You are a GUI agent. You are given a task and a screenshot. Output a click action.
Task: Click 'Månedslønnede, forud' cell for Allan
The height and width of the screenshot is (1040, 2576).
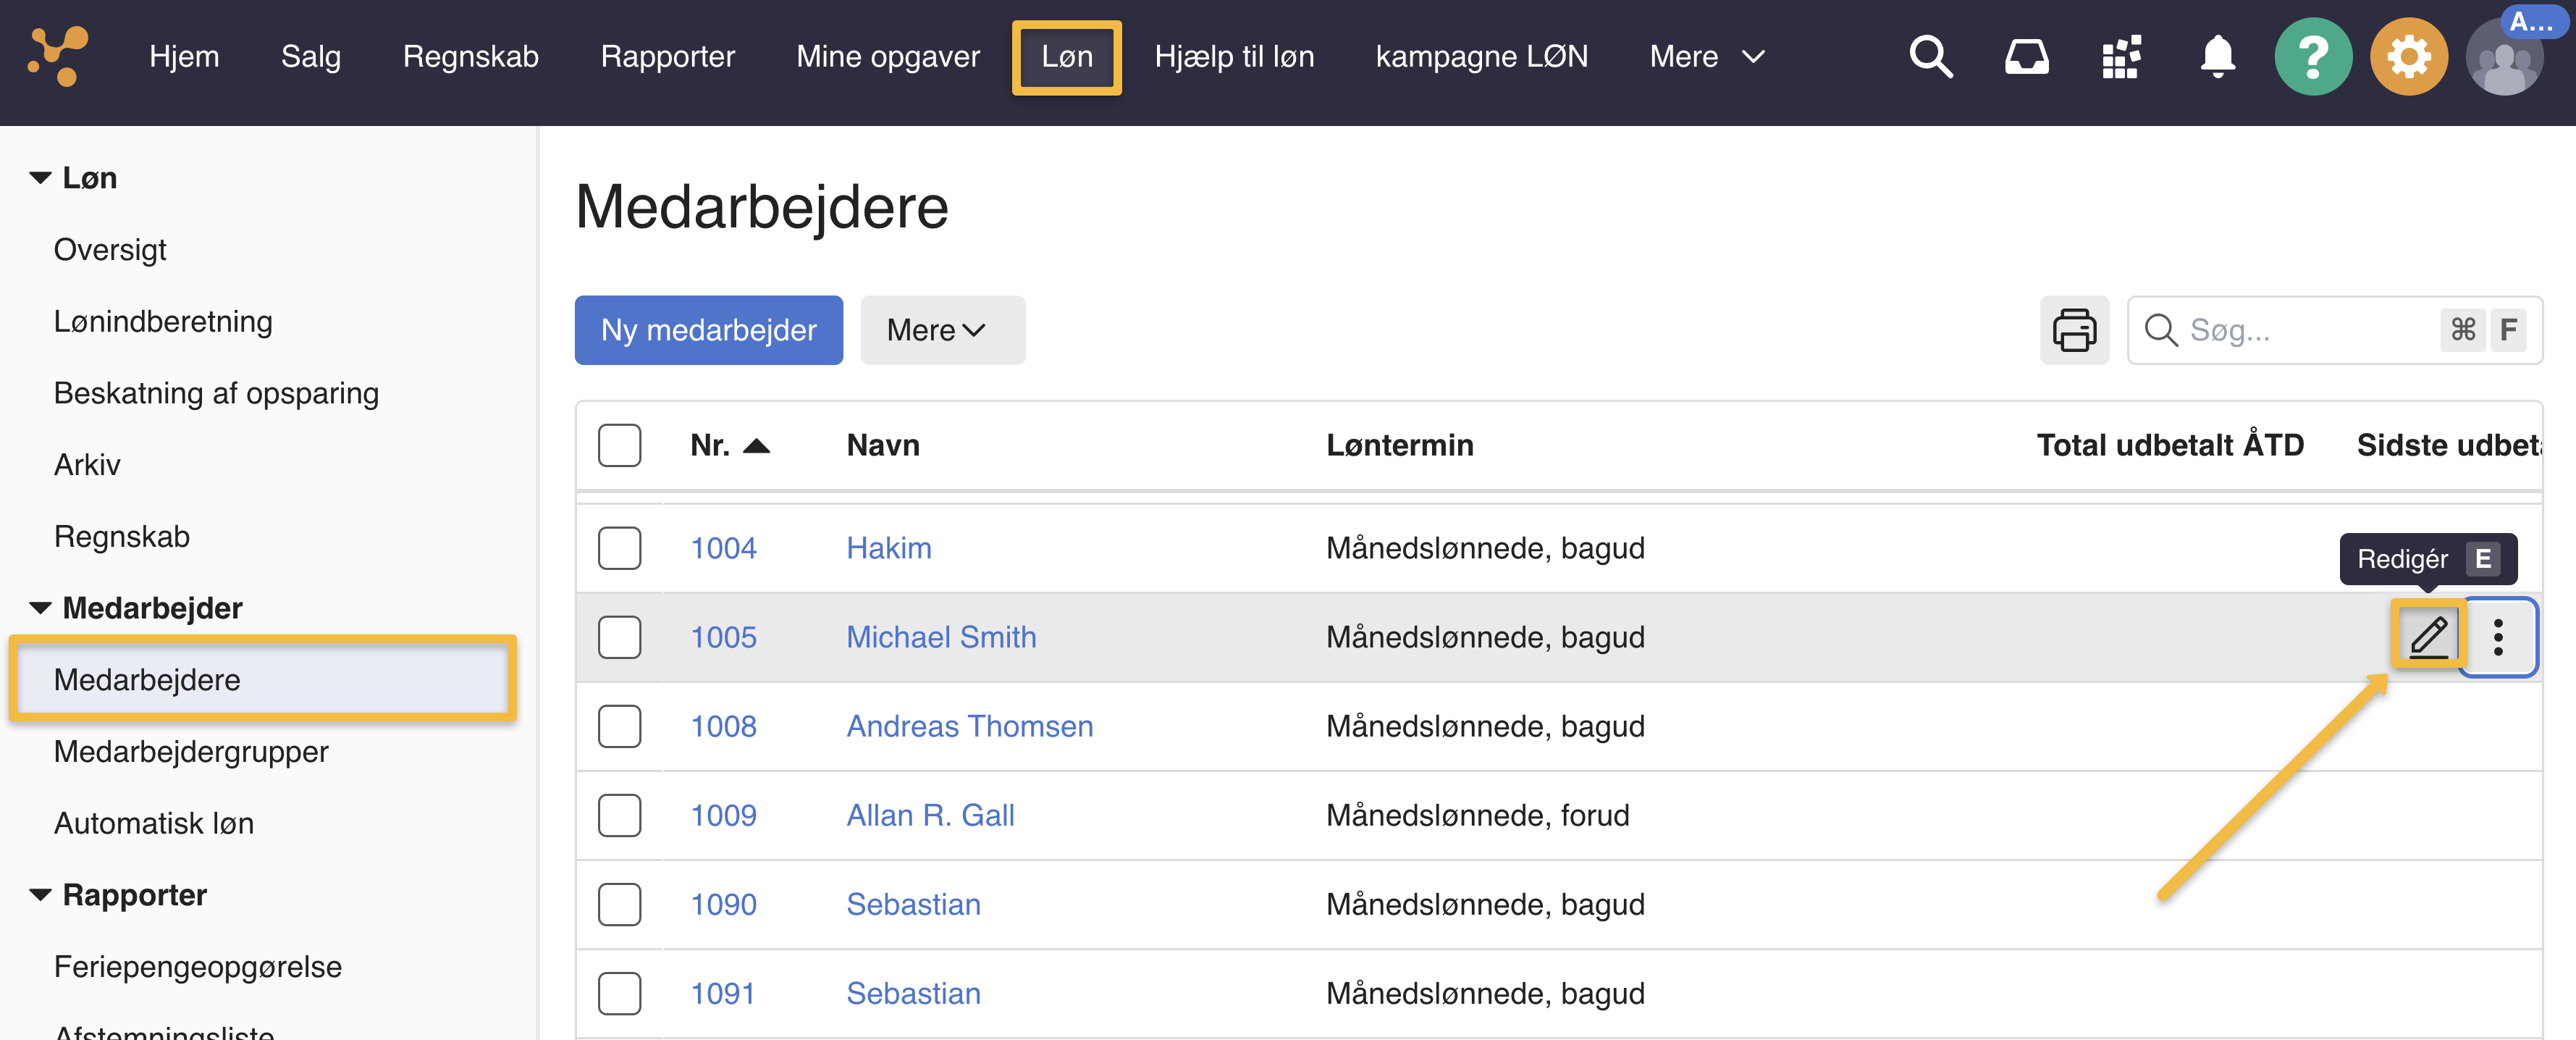pos(1477,815)
